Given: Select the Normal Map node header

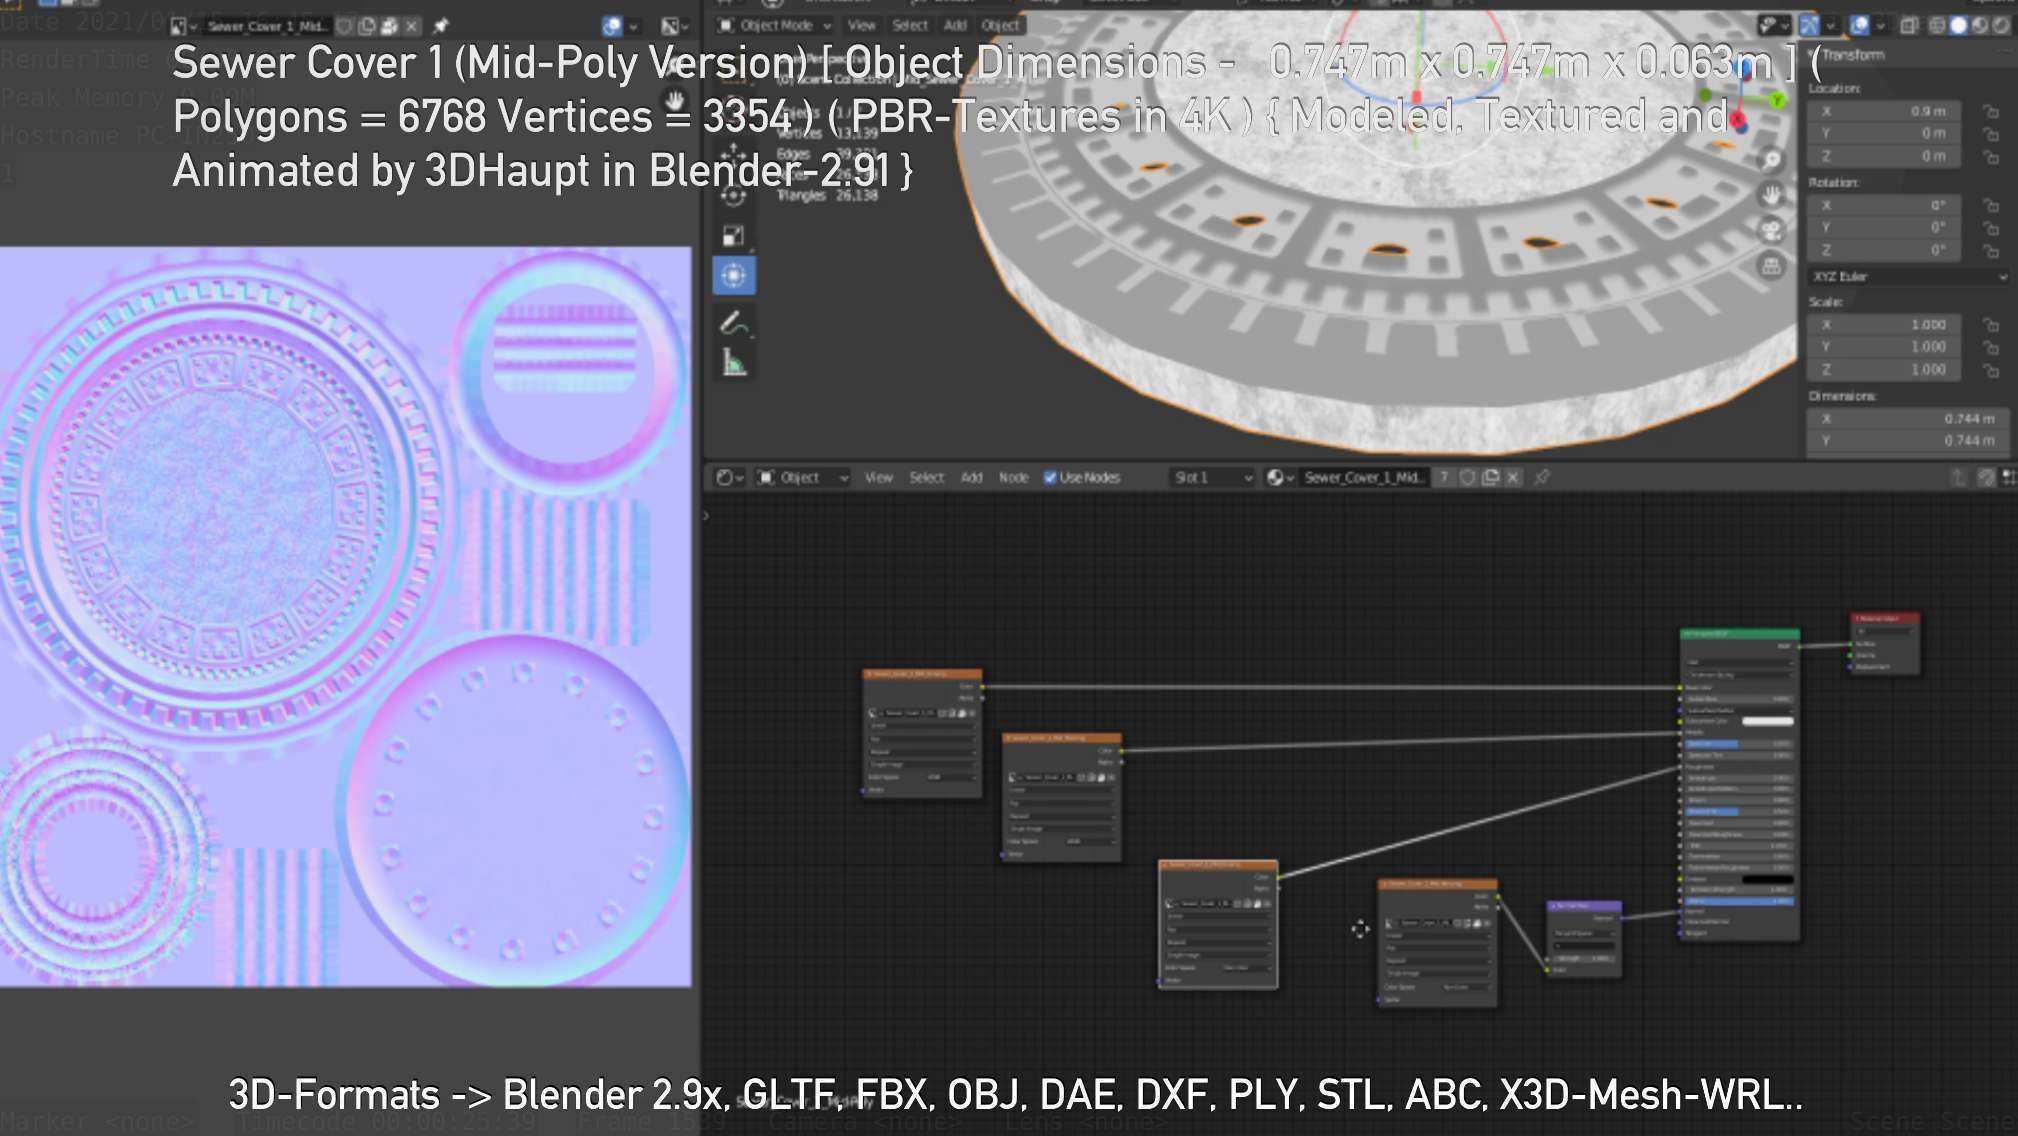Looking at the screenshot, I should pos(1585,906).
